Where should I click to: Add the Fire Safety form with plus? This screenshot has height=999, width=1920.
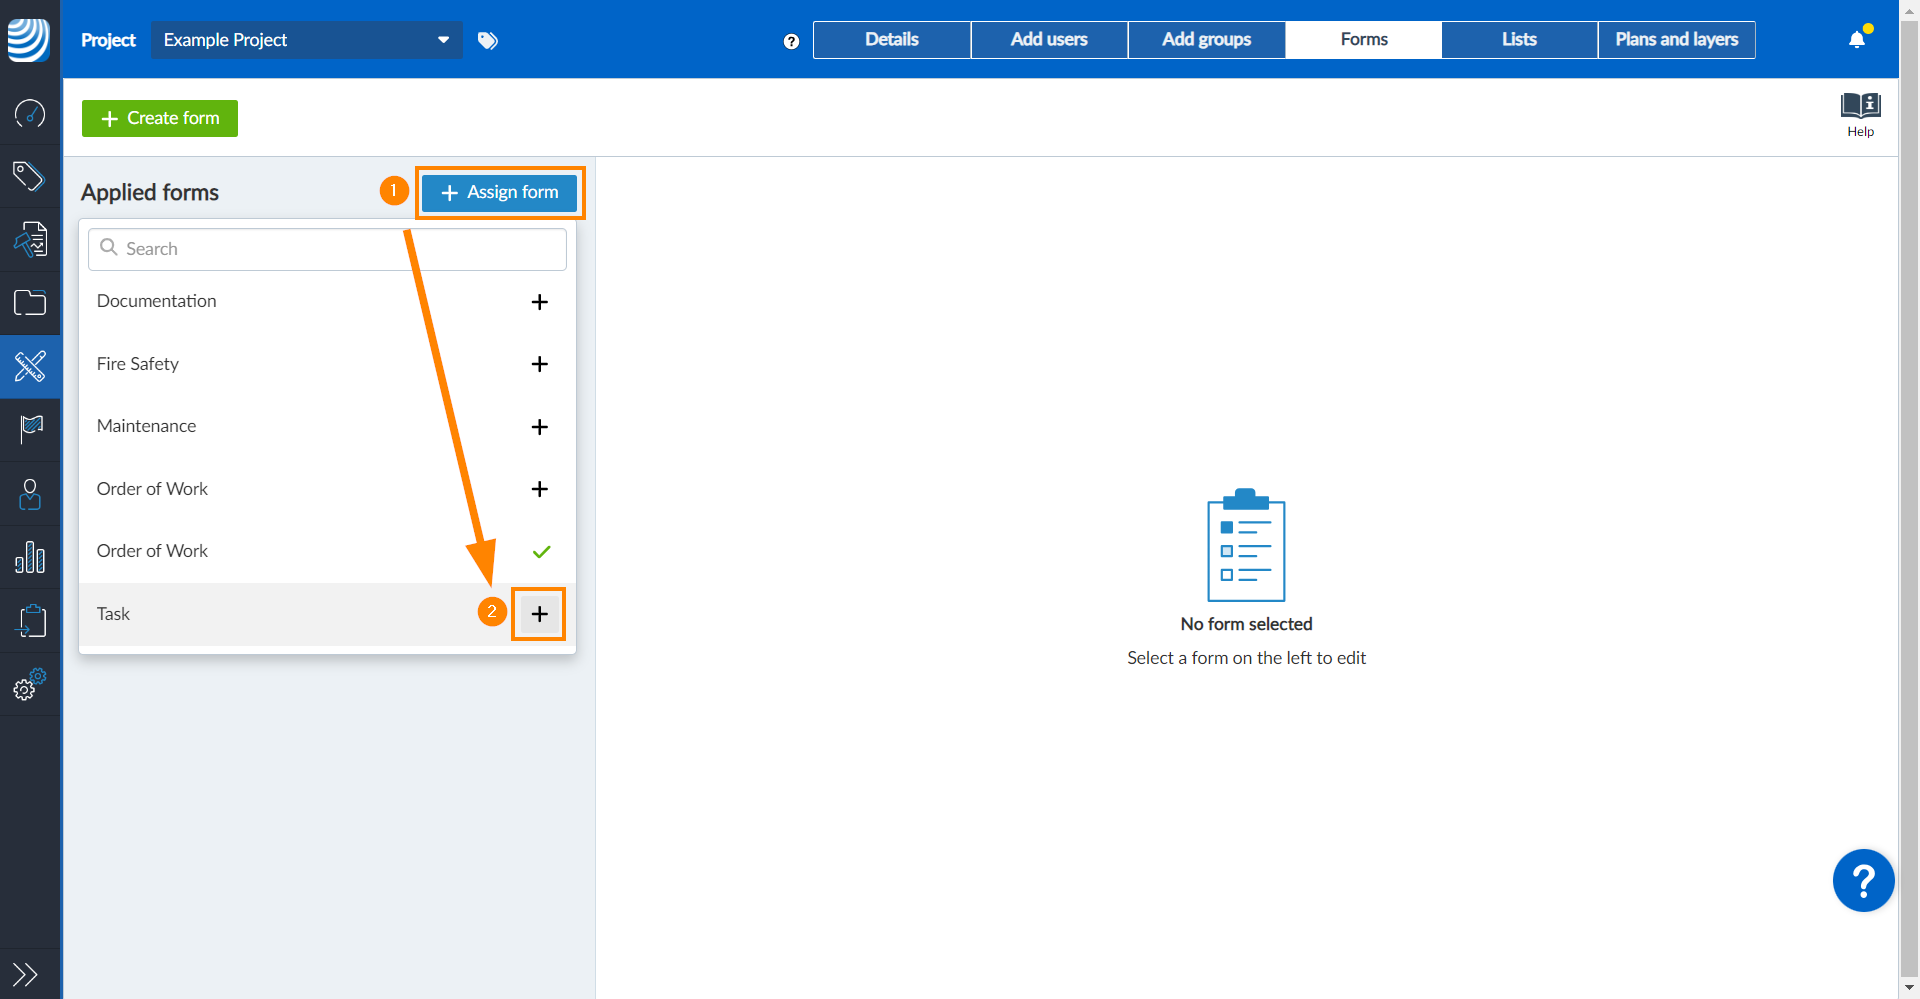tap(539, 364)
